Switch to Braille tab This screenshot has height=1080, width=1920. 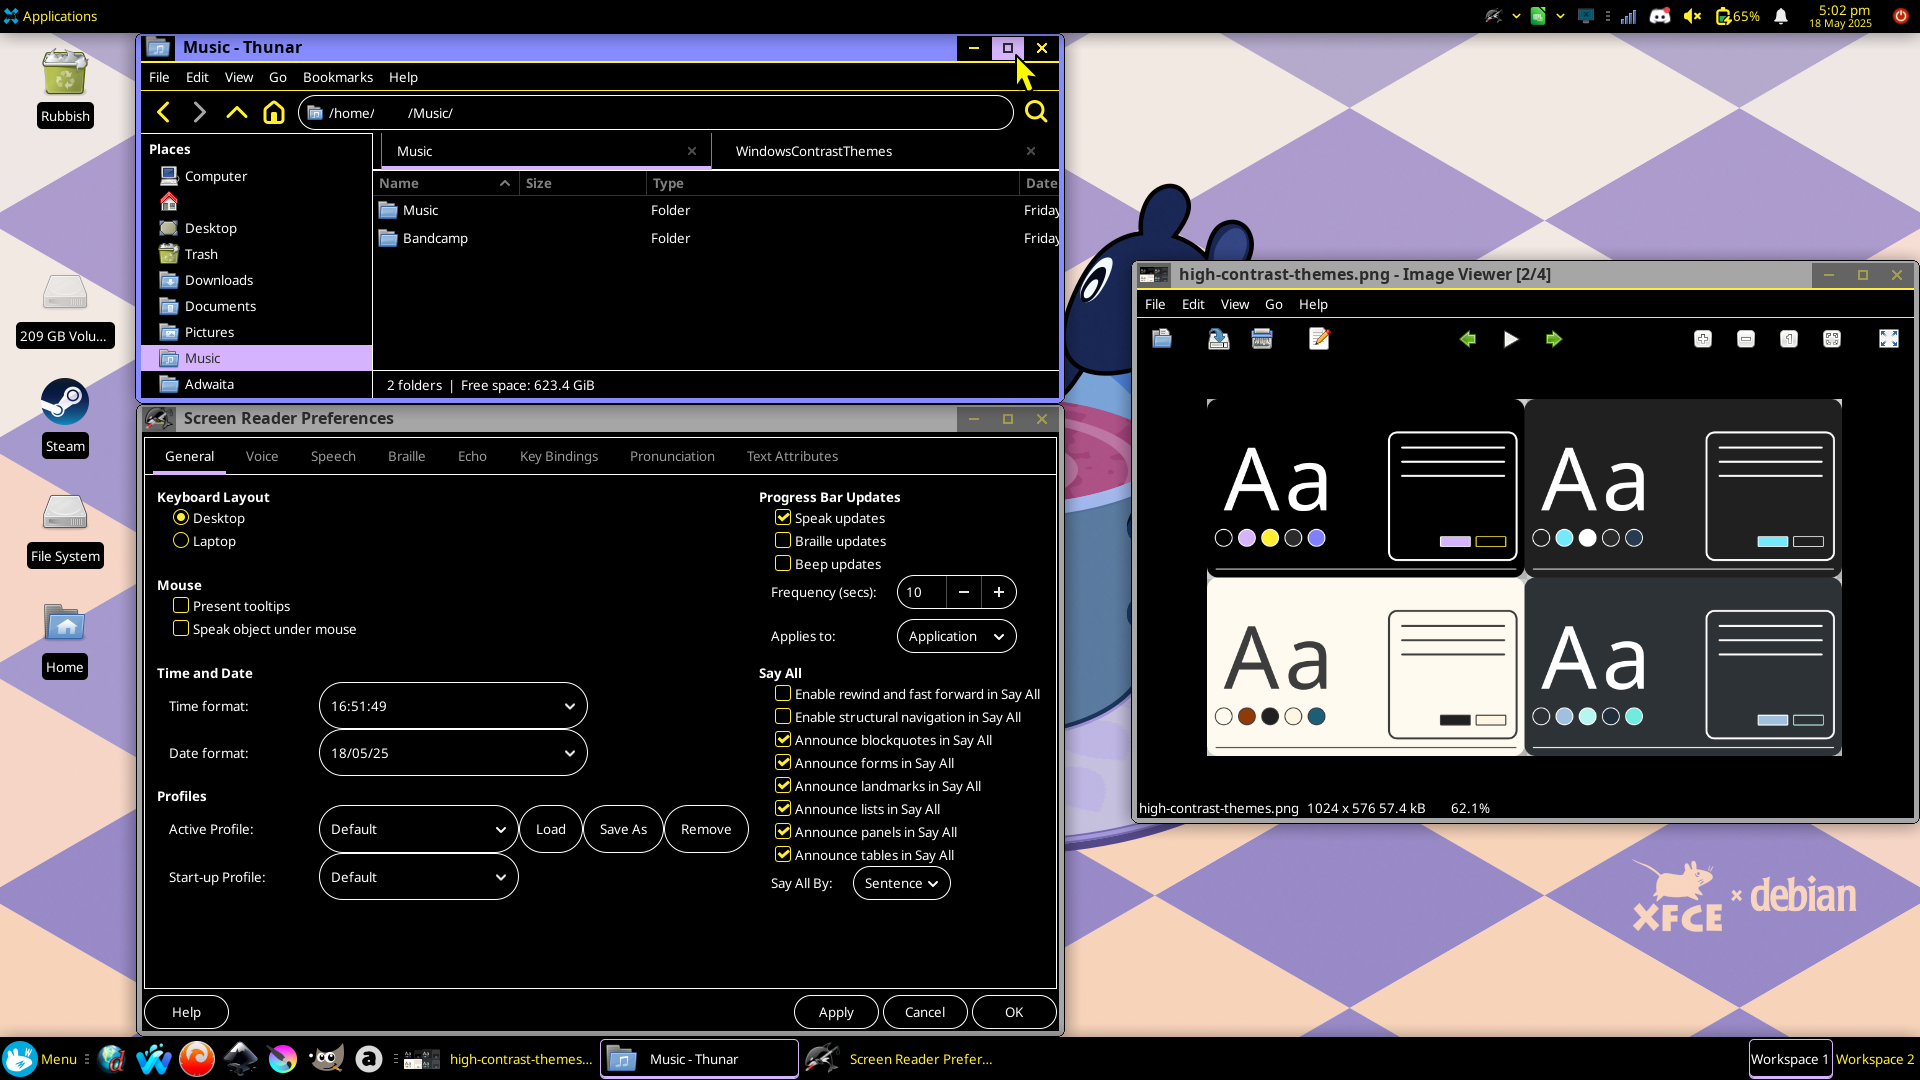[x=406, y=456]
